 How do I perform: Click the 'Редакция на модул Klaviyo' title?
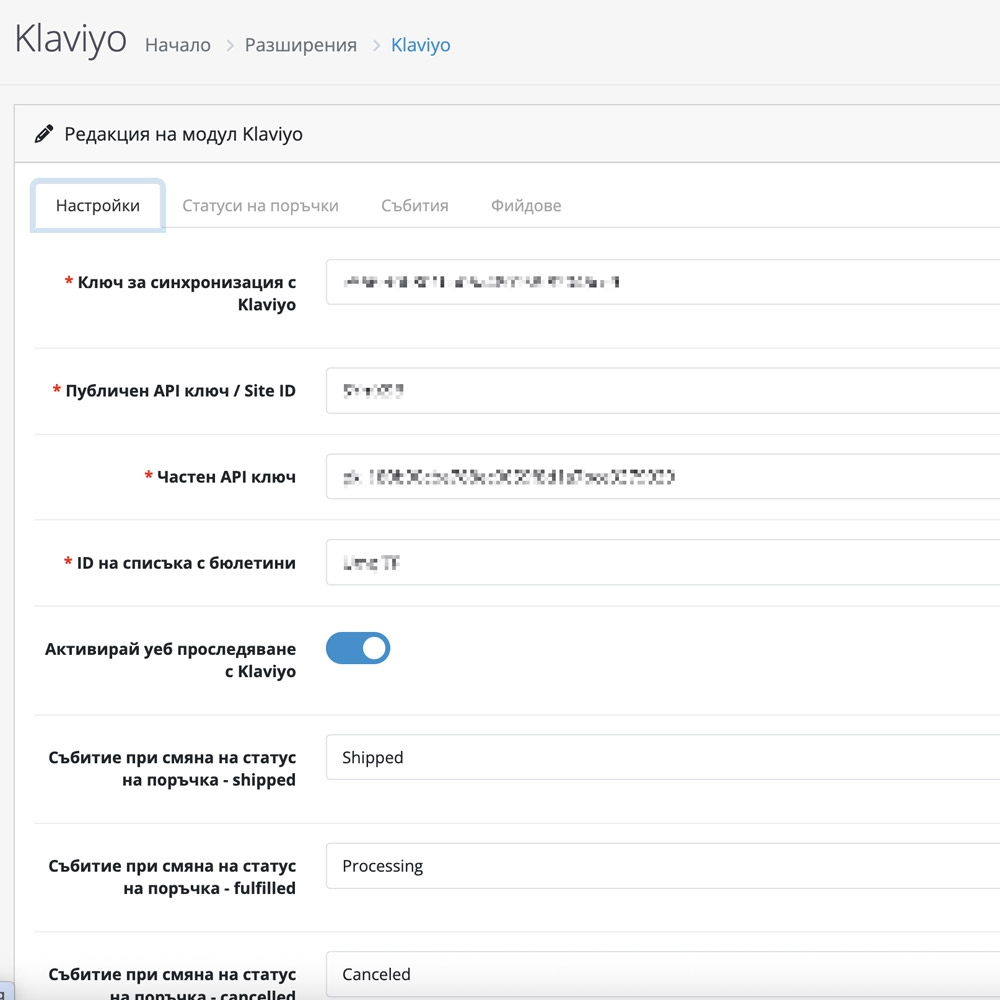tap(184, 135)
